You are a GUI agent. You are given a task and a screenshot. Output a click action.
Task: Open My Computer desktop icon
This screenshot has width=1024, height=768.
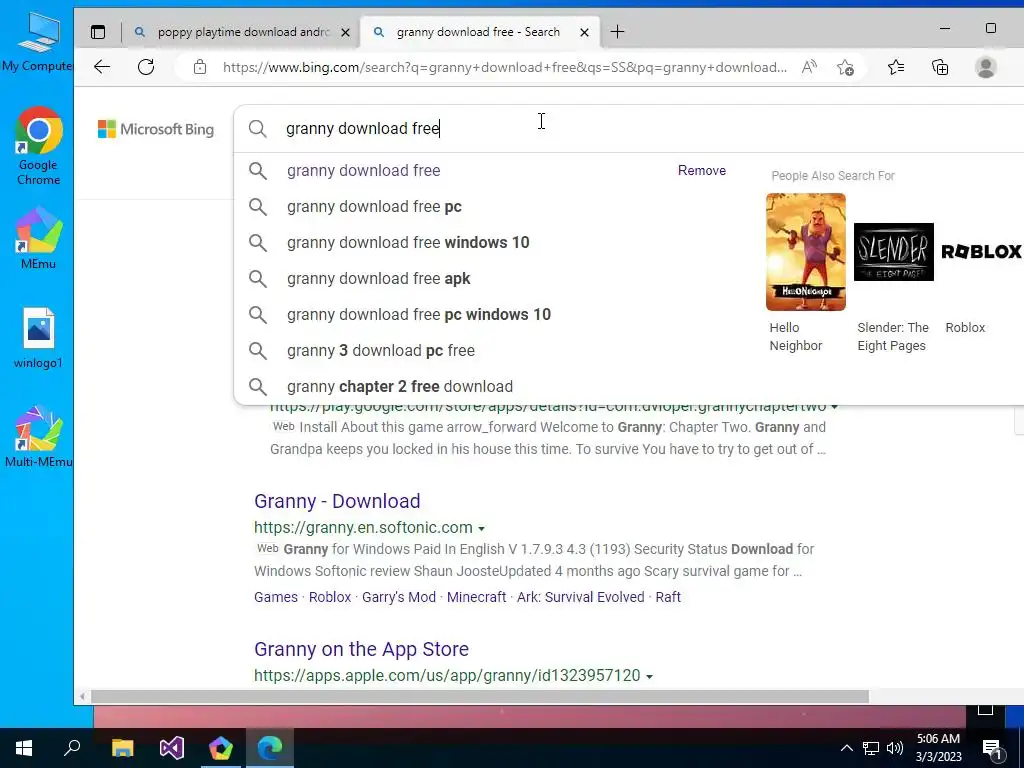pos(38,42)
